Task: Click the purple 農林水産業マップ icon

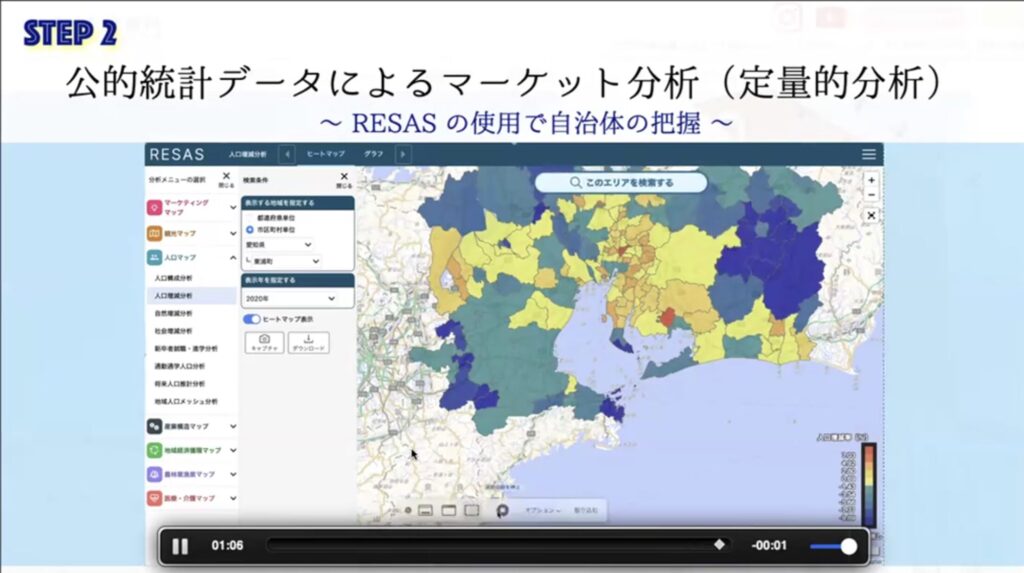Action: click(154, 474)
